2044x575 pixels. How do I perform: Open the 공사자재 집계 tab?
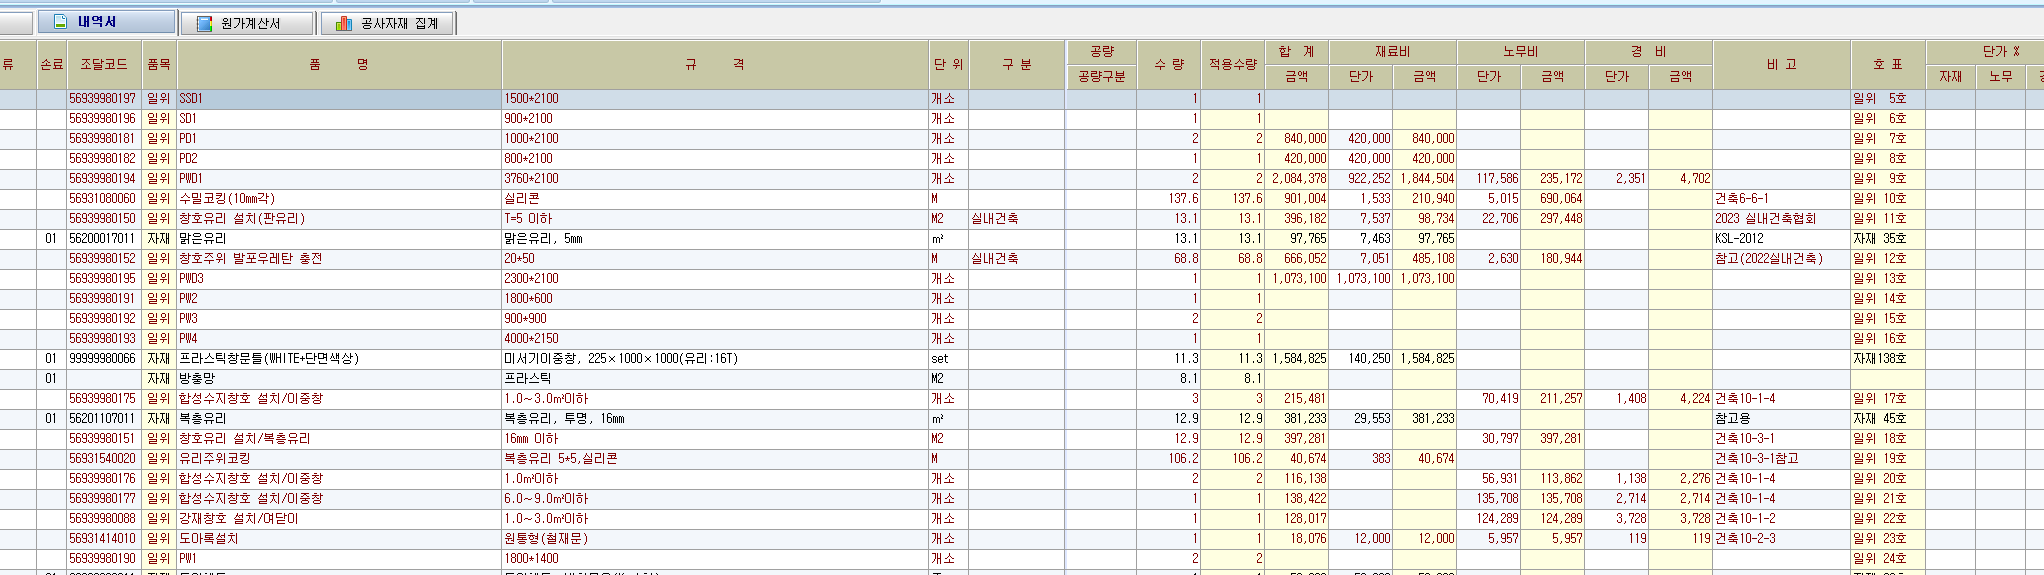point(398,23)
